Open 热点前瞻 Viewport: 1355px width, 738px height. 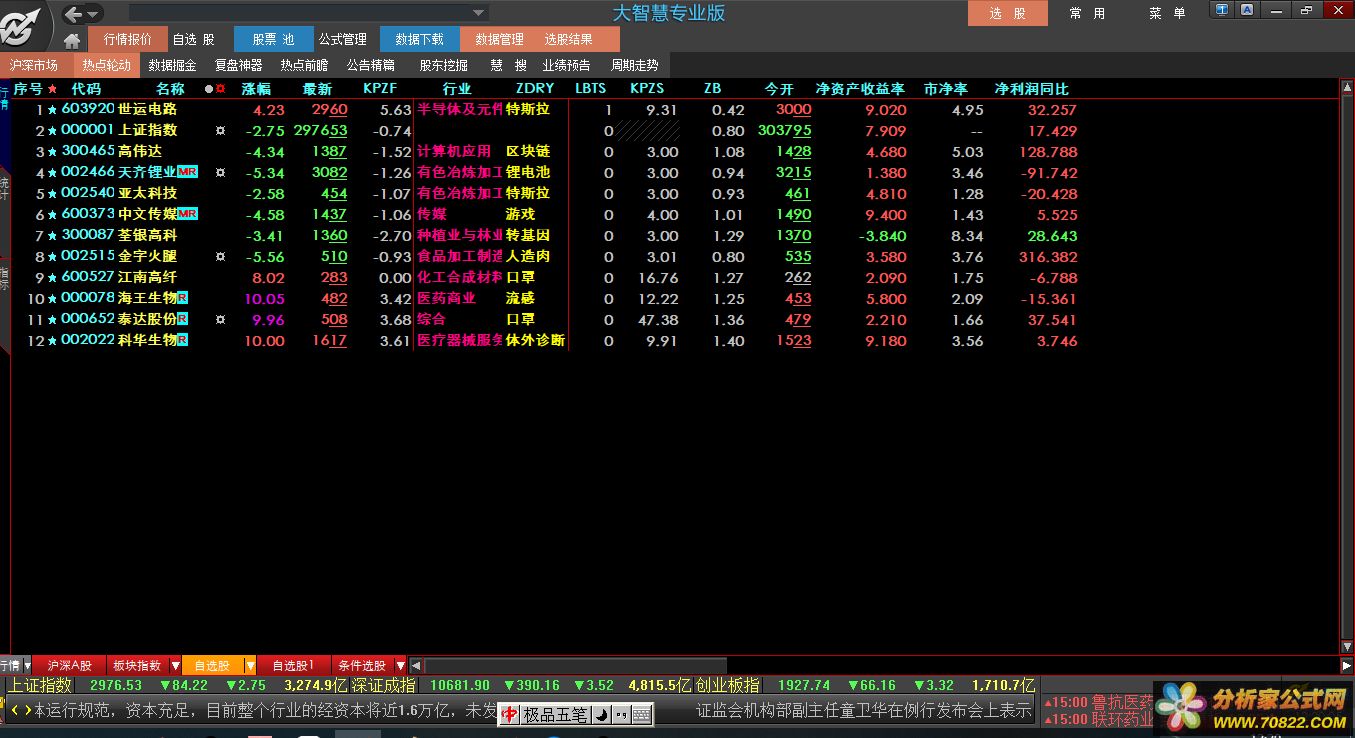pyautogui.click(x=304, y=65)
